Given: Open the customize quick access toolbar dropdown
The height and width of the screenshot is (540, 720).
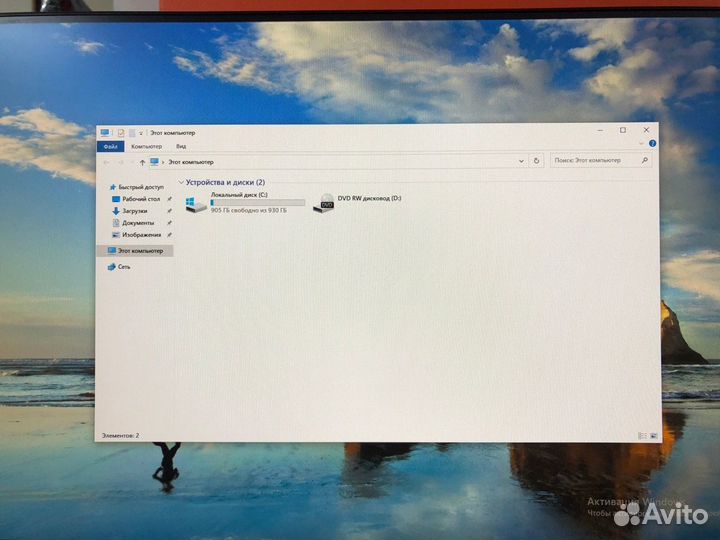Looking at the screenshot, I should pyautogui.click(x=141, y=133).
